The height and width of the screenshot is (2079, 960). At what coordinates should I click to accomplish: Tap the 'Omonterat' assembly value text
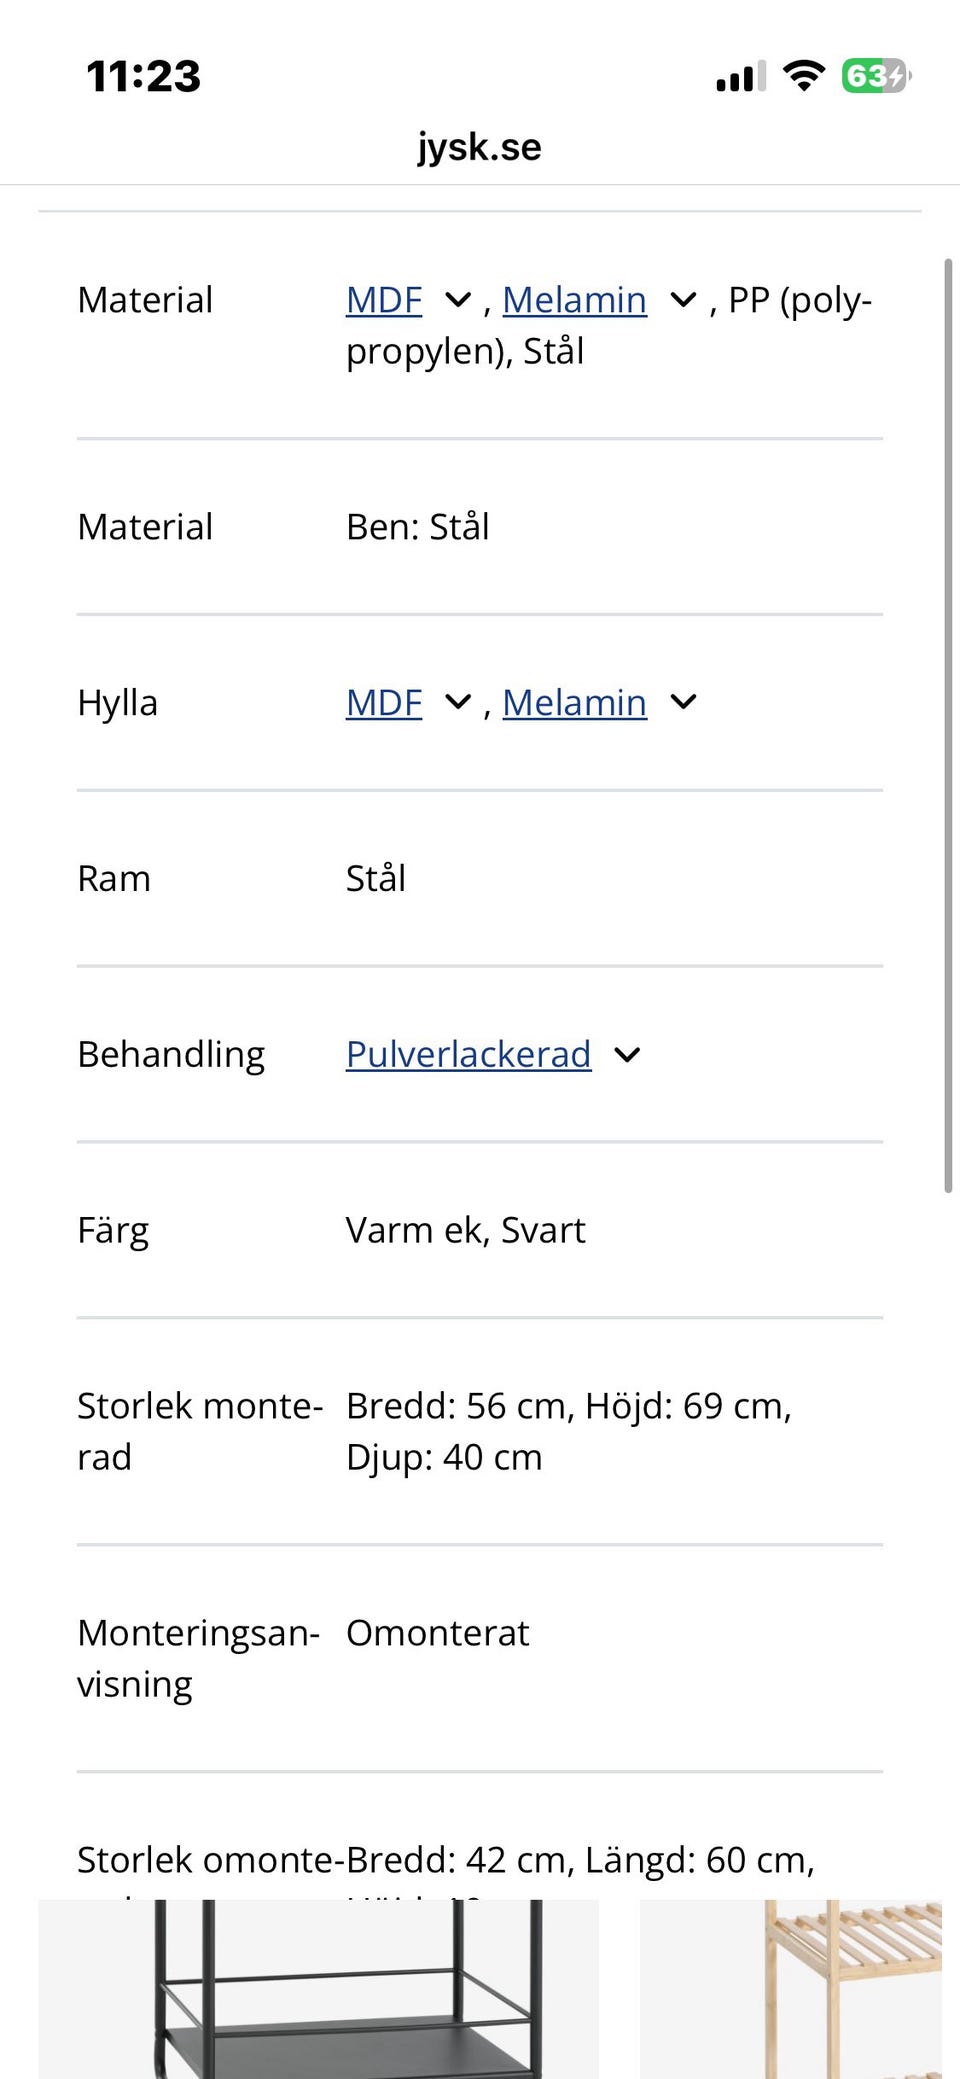coord(437,1633)
